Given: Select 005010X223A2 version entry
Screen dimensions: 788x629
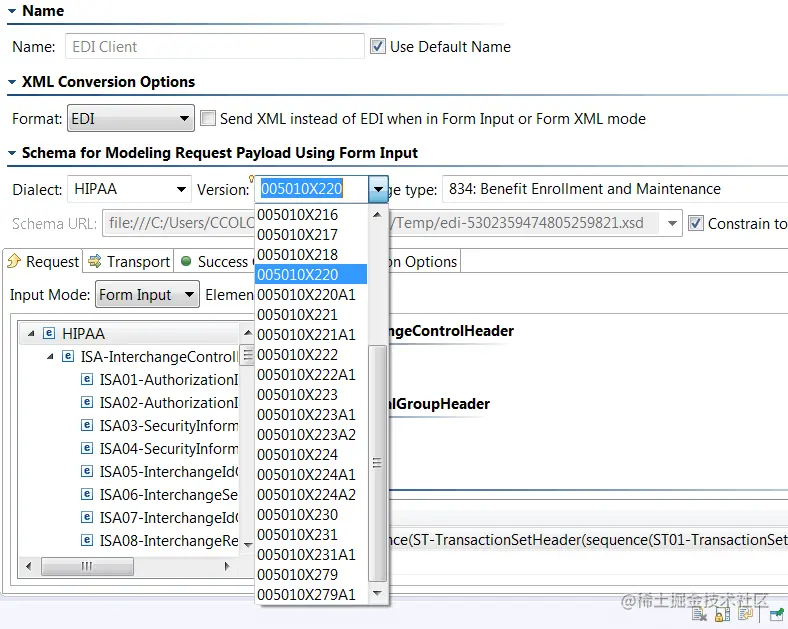Looking at the screenshot, I should click(x=311, y=435).
